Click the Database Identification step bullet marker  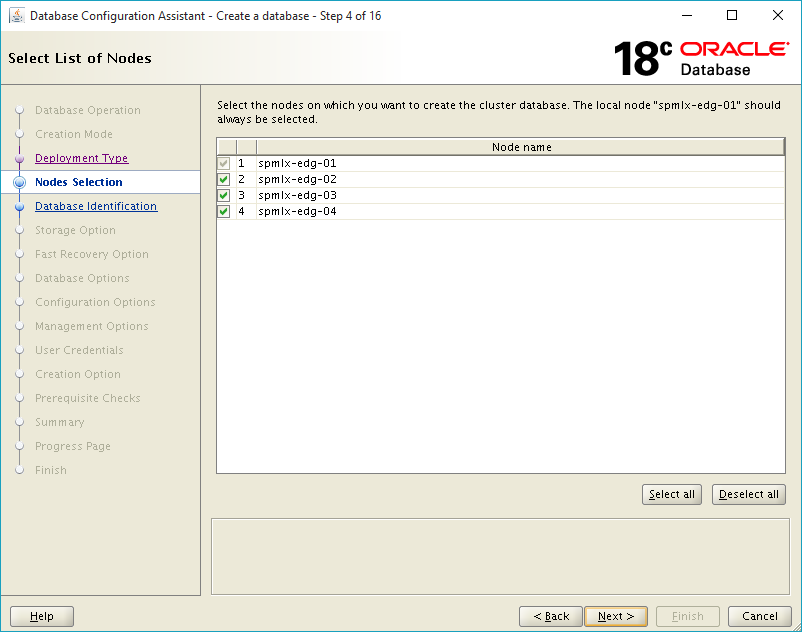(19, 207)
